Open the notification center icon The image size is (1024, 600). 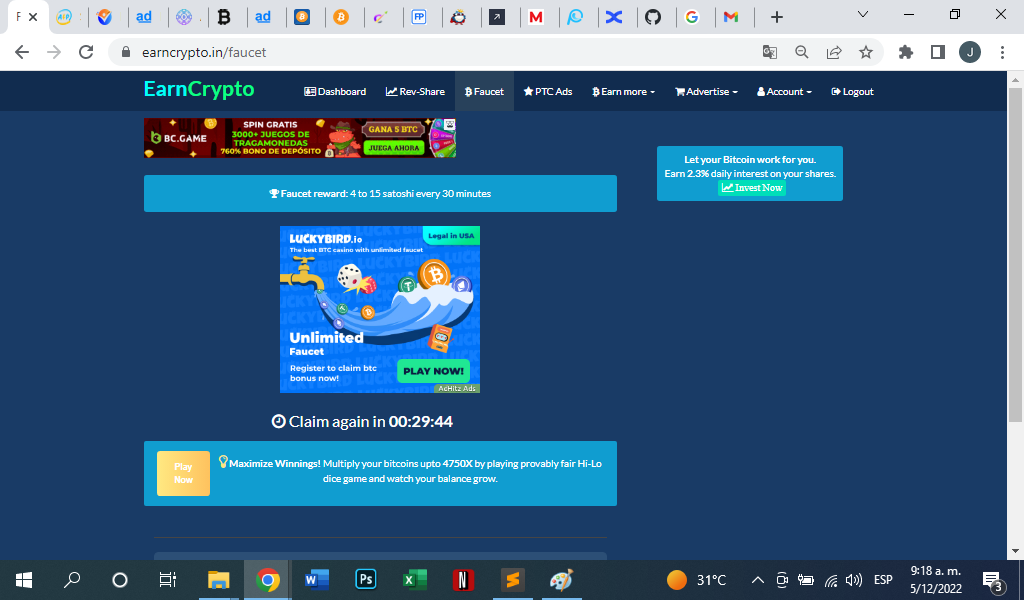pos(993,580)
